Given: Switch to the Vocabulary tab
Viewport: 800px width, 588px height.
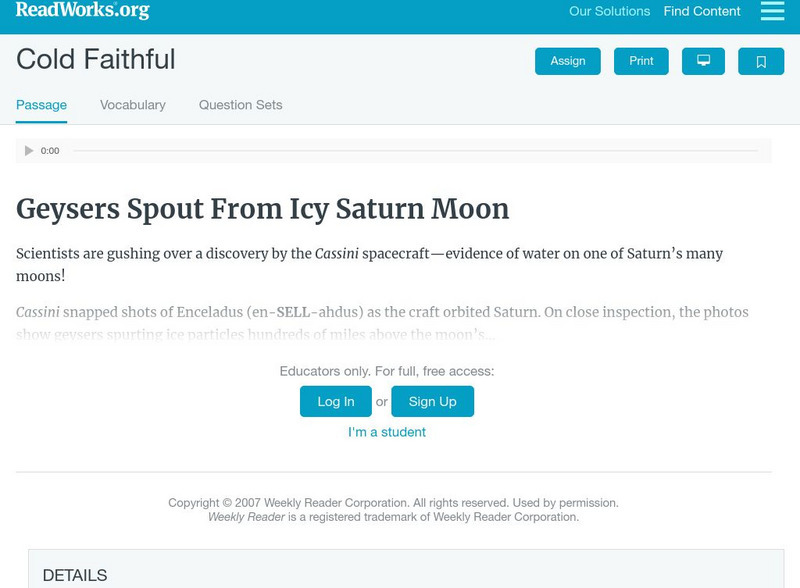Looking at the screenshot, I should point(133,105).
